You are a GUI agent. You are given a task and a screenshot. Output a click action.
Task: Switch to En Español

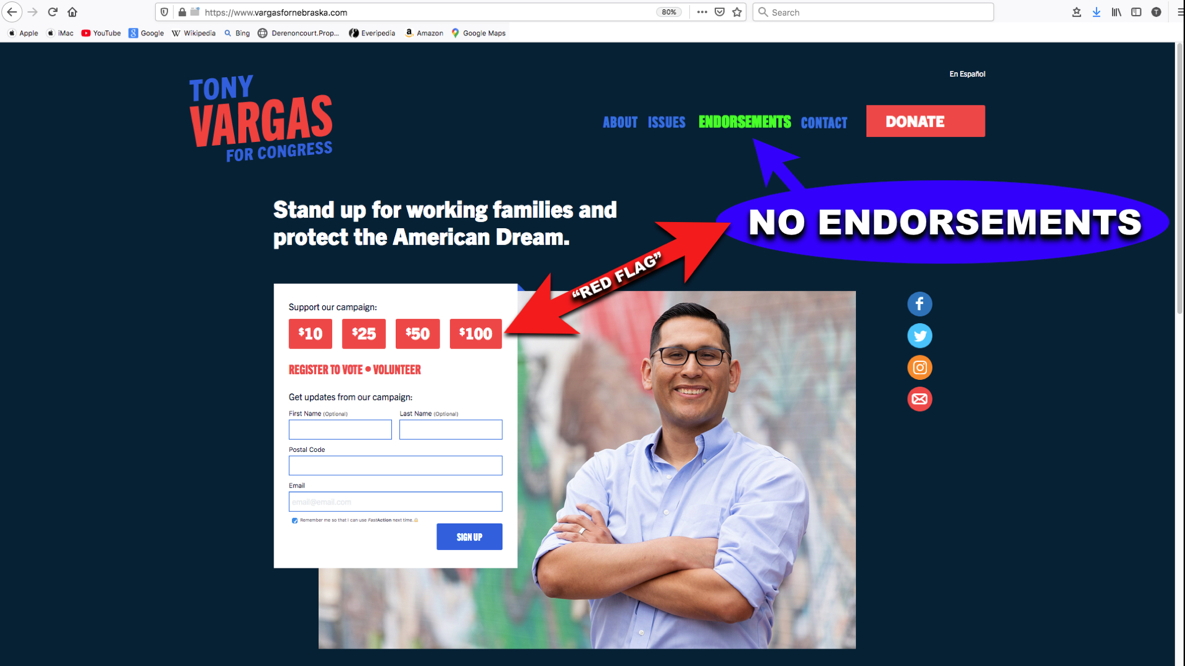pyautogui.click(x=967, y=74)
